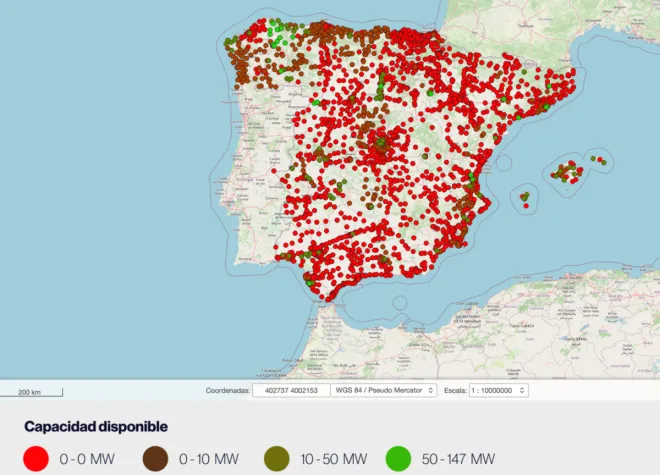The width and height of the screenshot is (660, 475).
Task: Click the '50 - 147 MW' legend text
Action: [459, 459]
